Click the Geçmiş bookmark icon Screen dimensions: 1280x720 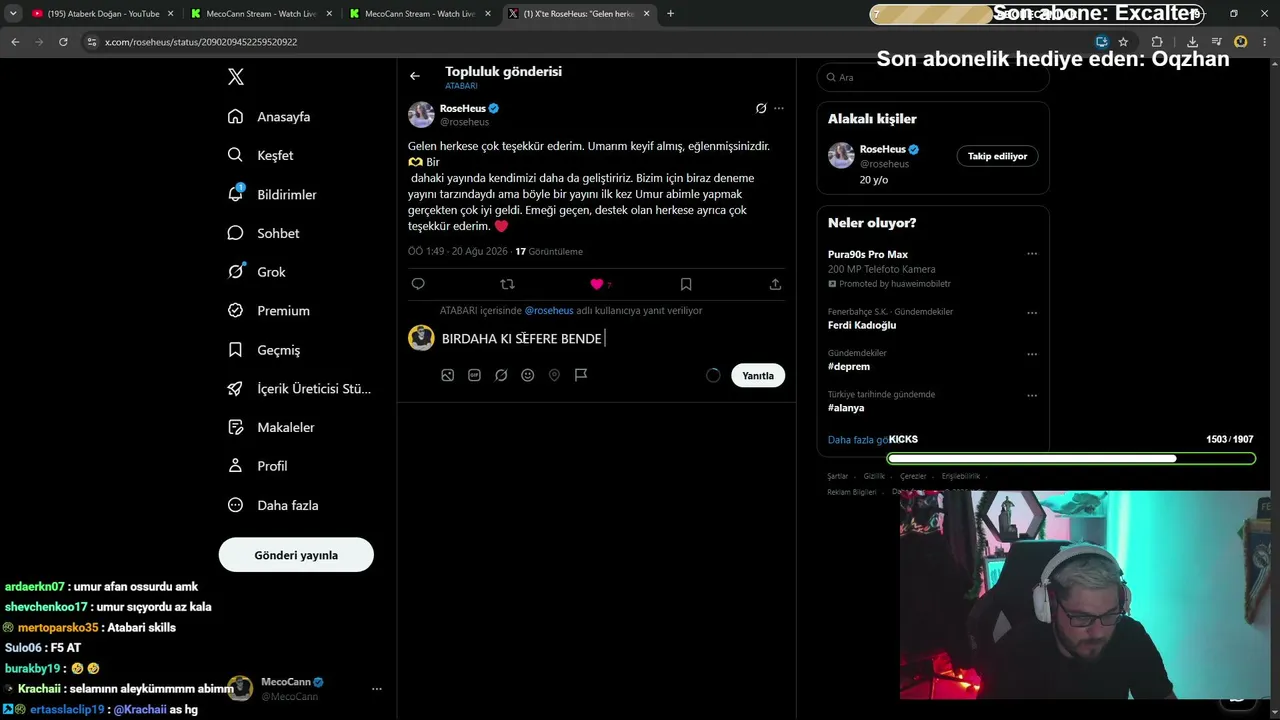click(236, 350)
